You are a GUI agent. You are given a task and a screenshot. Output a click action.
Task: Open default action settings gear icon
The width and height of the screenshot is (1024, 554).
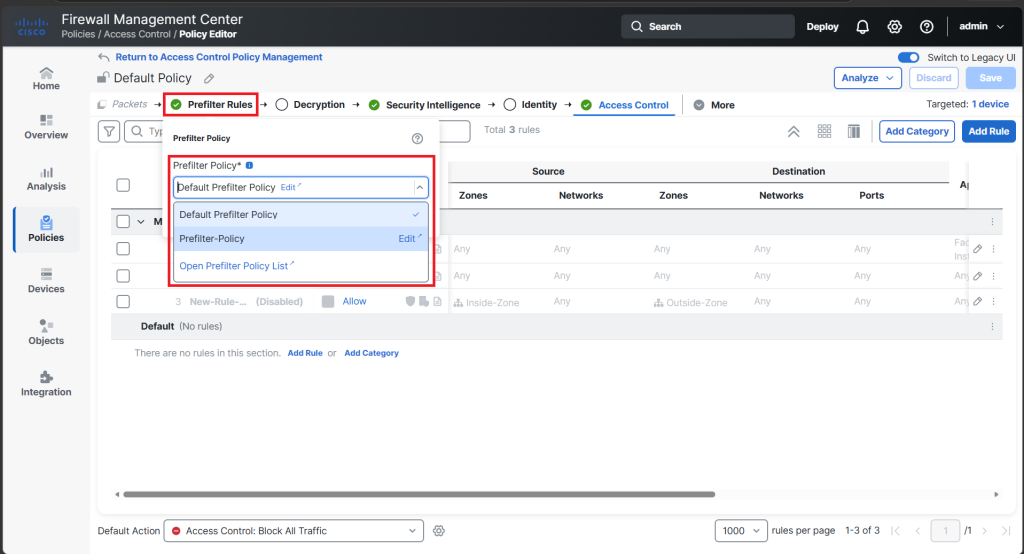pos(439,530)
